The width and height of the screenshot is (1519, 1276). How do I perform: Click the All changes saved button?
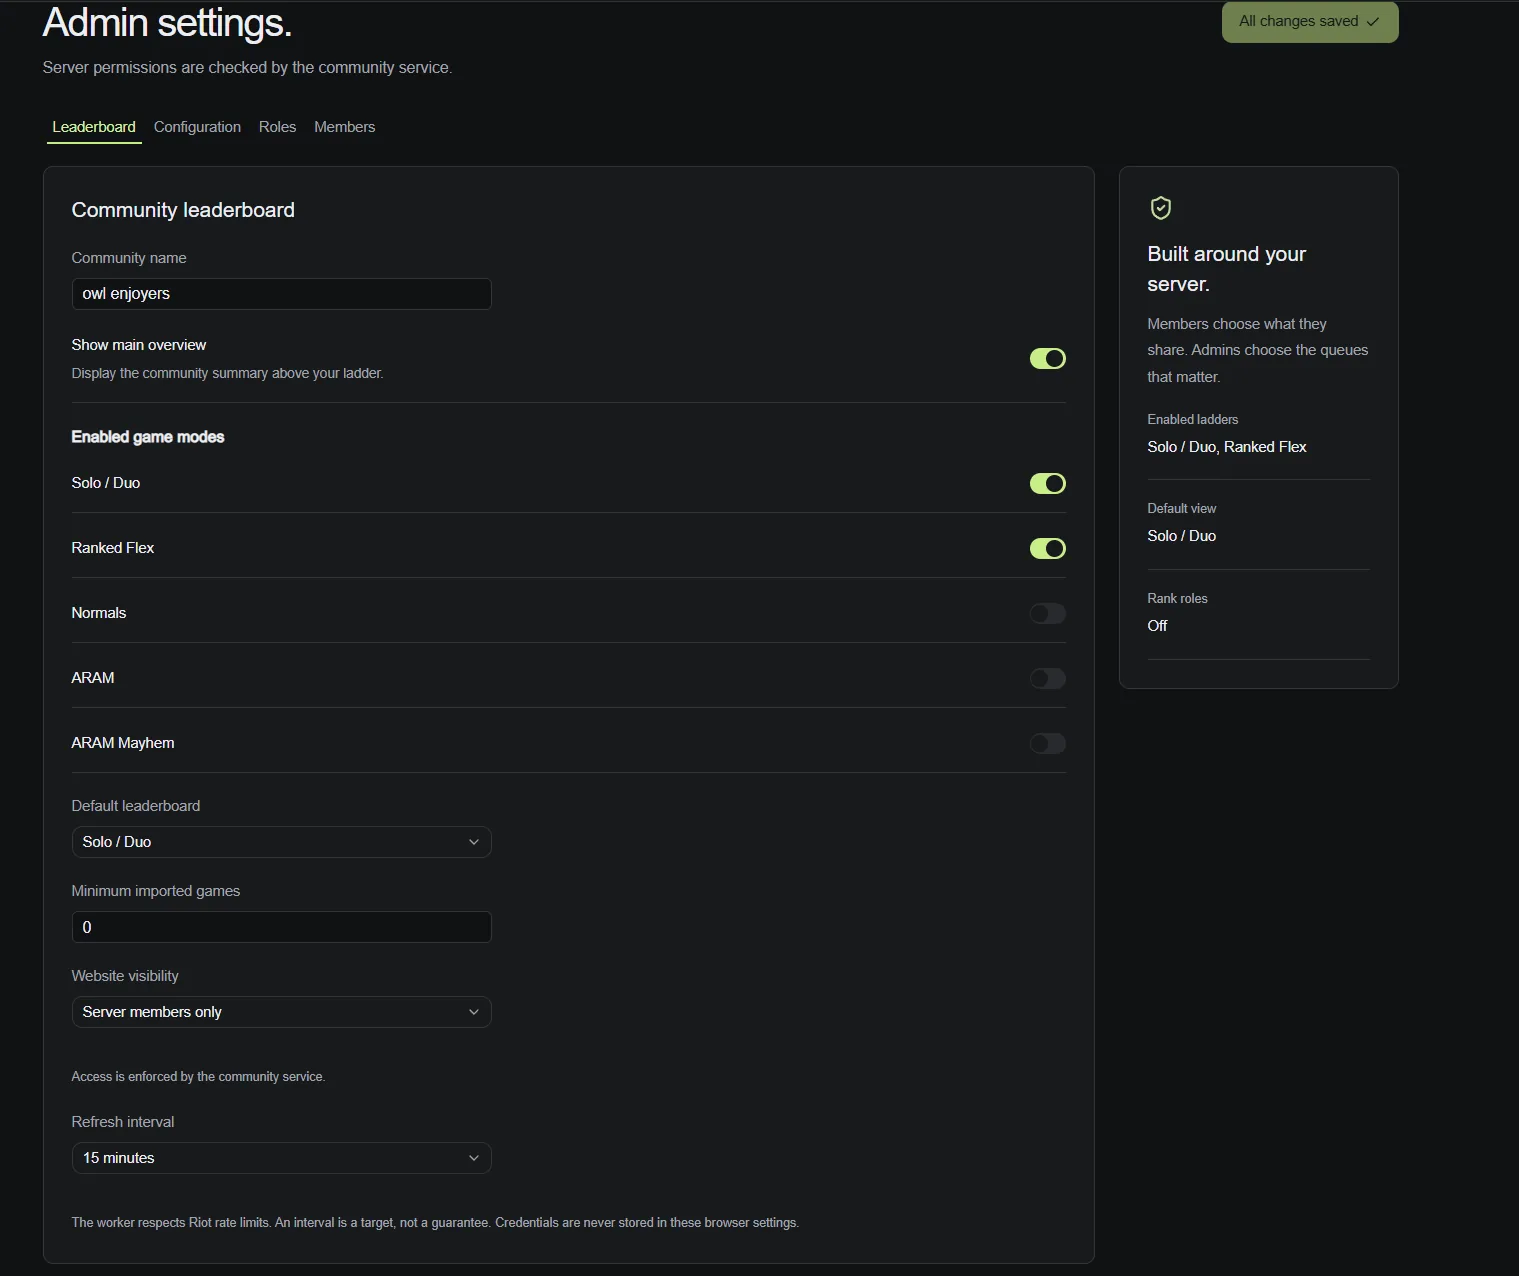1309,22
